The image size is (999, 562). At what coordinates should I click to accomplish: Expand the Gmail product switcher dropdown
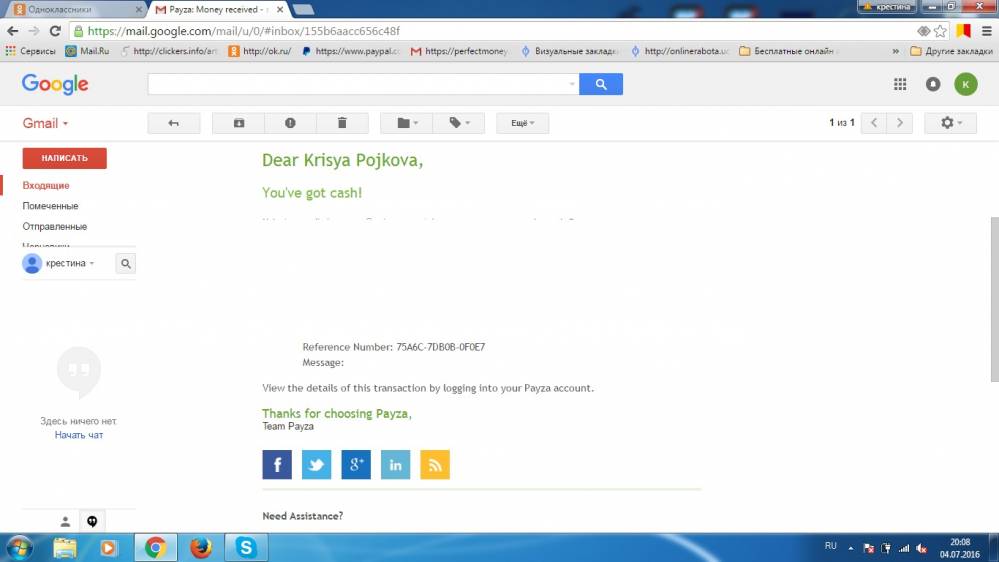pos(45,123)
